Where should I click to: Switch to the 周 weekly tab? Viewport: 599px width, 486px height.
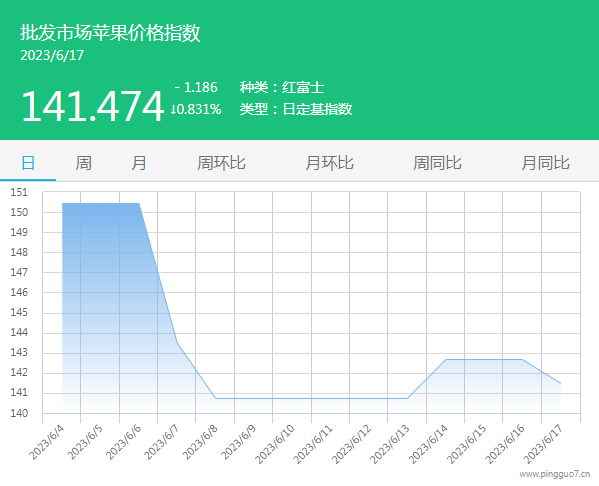(x=83, y=163)
